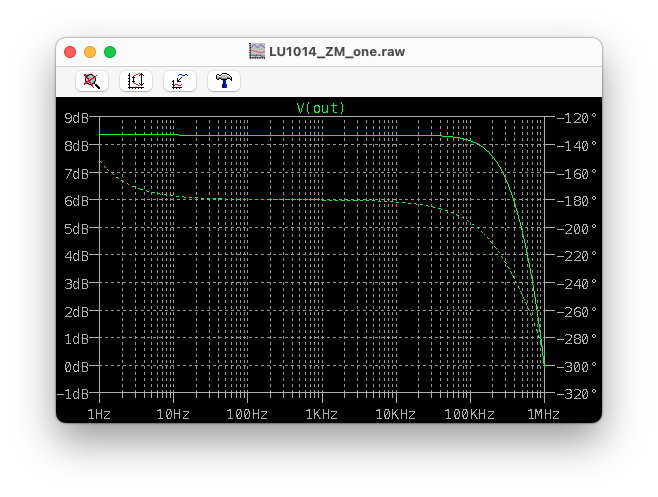Screen dimensions: 658x497
Task: Click the -240° right axis label
Action: point(577,284)
